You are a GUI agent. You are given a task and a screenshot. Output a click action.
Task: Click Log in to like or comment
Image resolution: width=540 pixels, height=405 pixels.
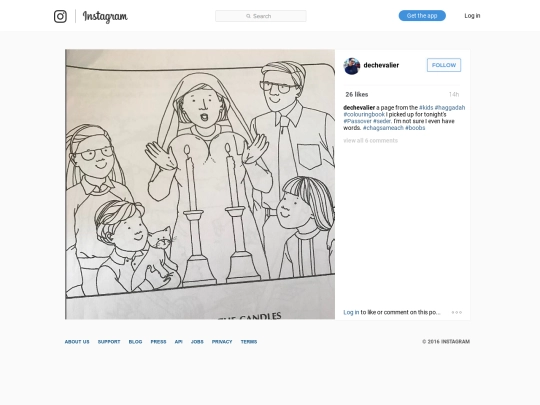click(351, 312)
